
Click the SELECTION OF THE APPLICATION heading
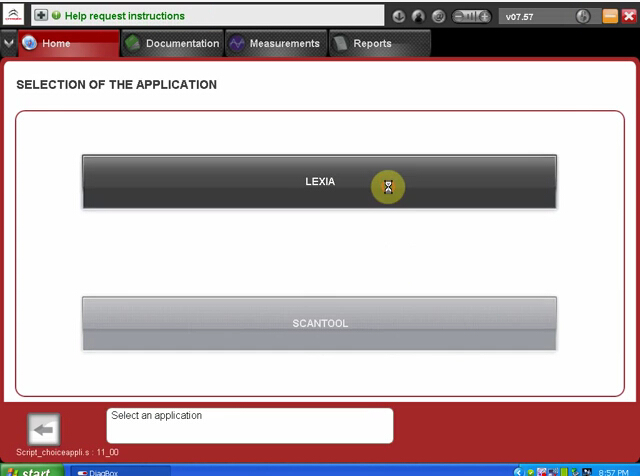(116, 85)
